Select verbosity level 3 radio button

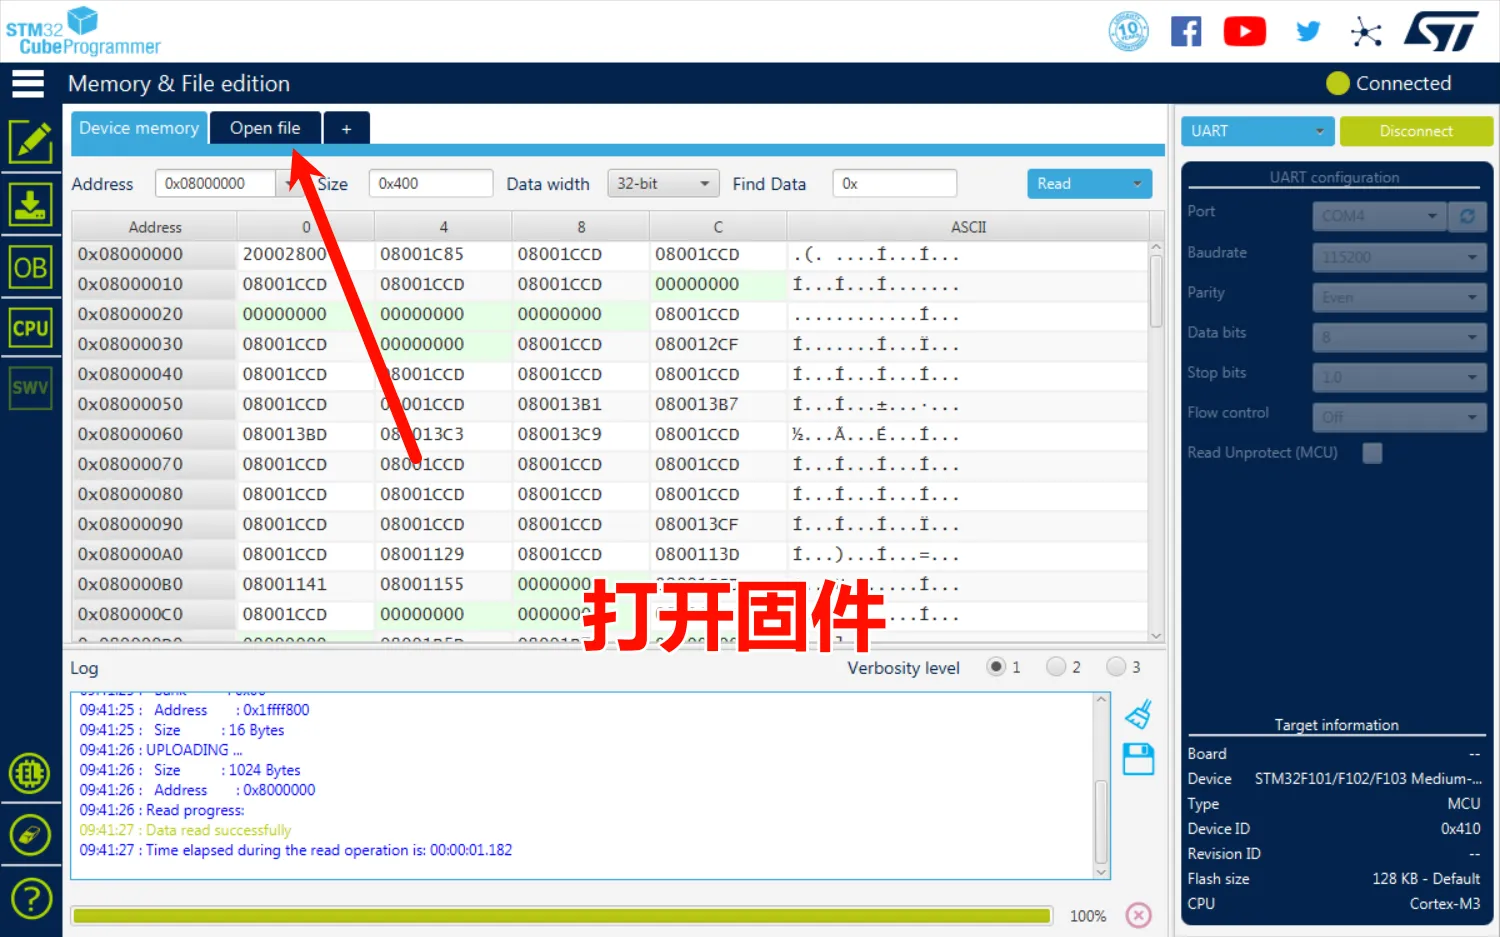click(1116, 667)
